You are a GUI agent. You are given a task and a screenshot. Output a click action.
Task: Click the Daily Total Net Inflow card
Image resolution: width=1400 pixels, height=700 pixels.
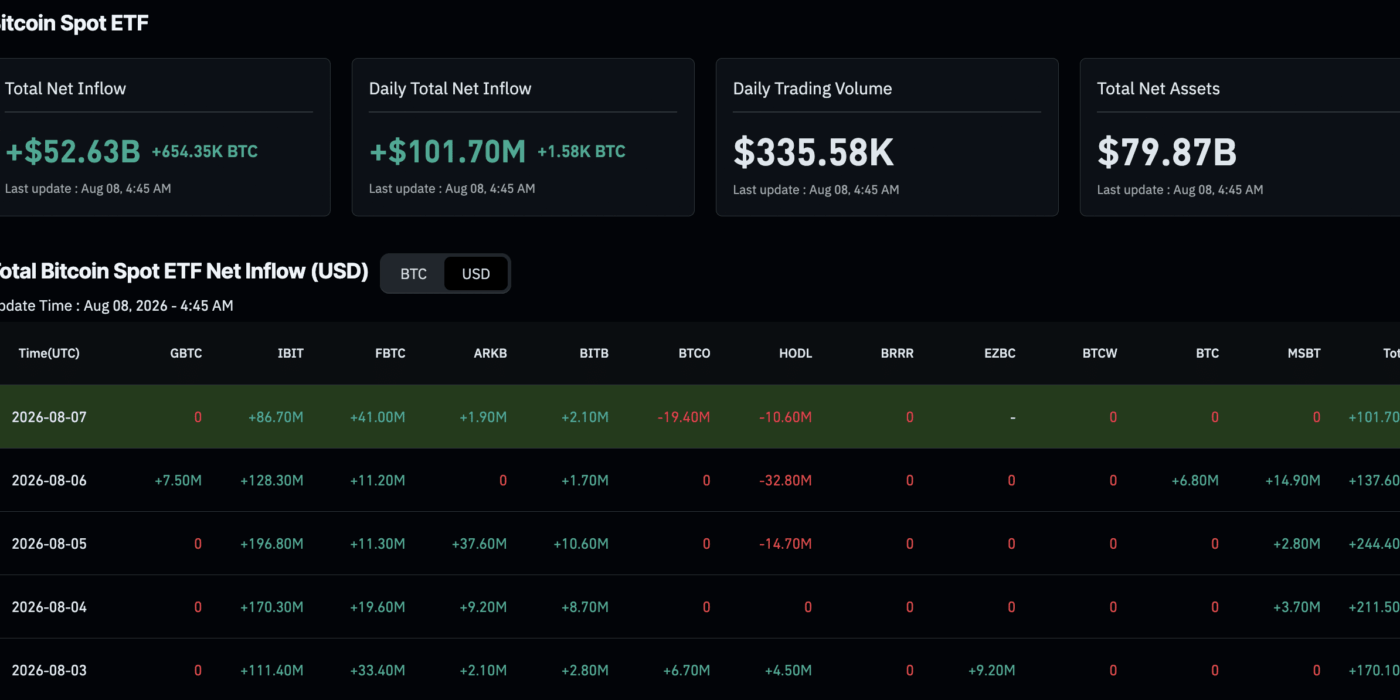click(x=523, y=137)
